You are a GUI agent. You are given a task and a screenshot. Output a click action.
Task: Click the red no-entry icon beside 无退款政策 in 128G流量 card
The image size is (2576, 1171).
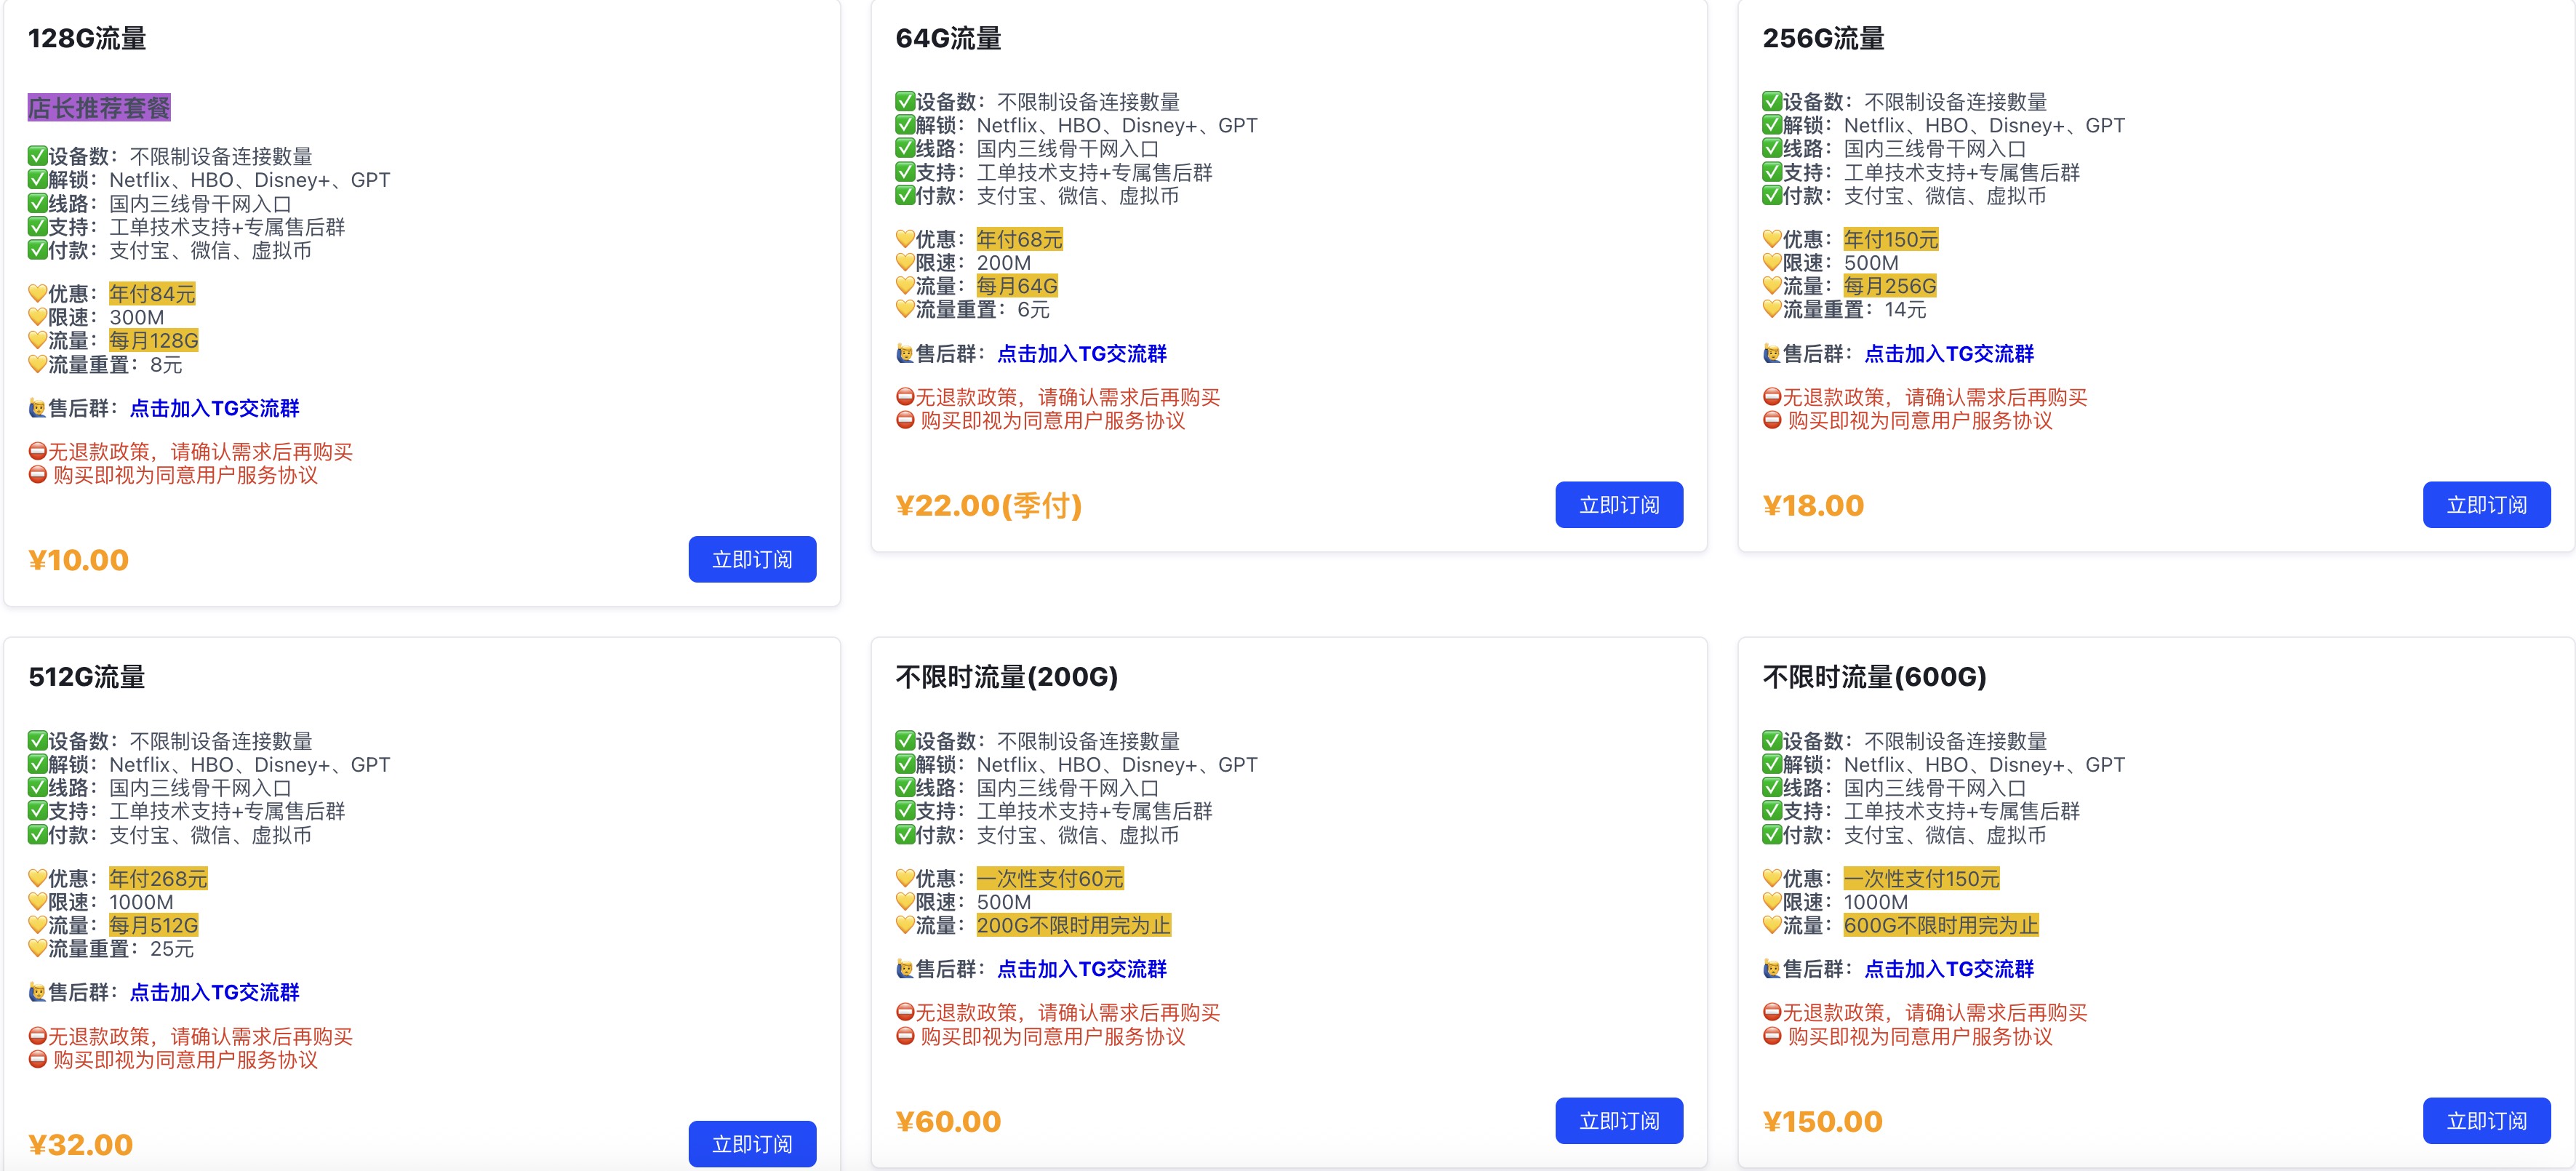click(38, 452)
